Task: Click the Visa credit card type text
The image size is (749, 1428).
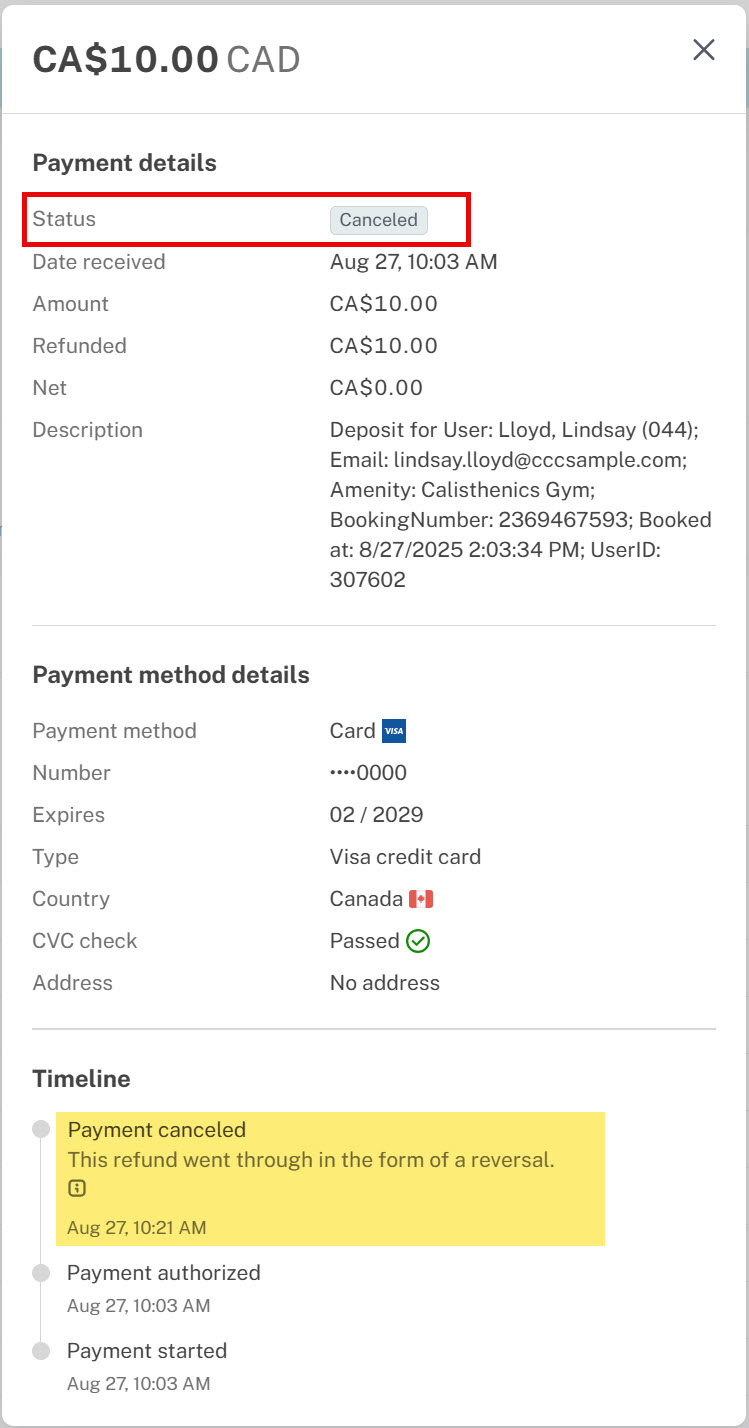Action: (x=405, y=857)
